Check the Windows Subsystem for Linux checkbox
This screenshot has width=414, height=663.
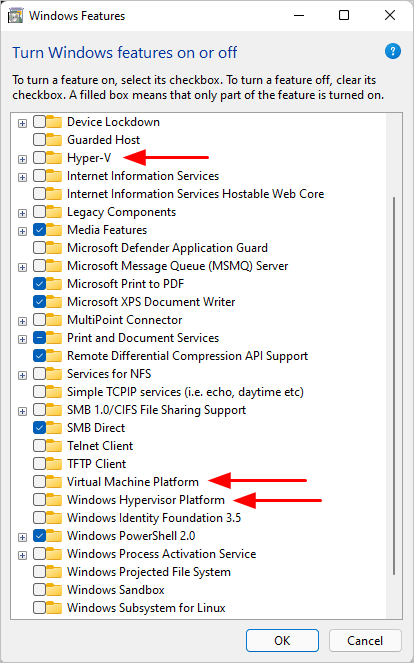(x=39, y=608)
